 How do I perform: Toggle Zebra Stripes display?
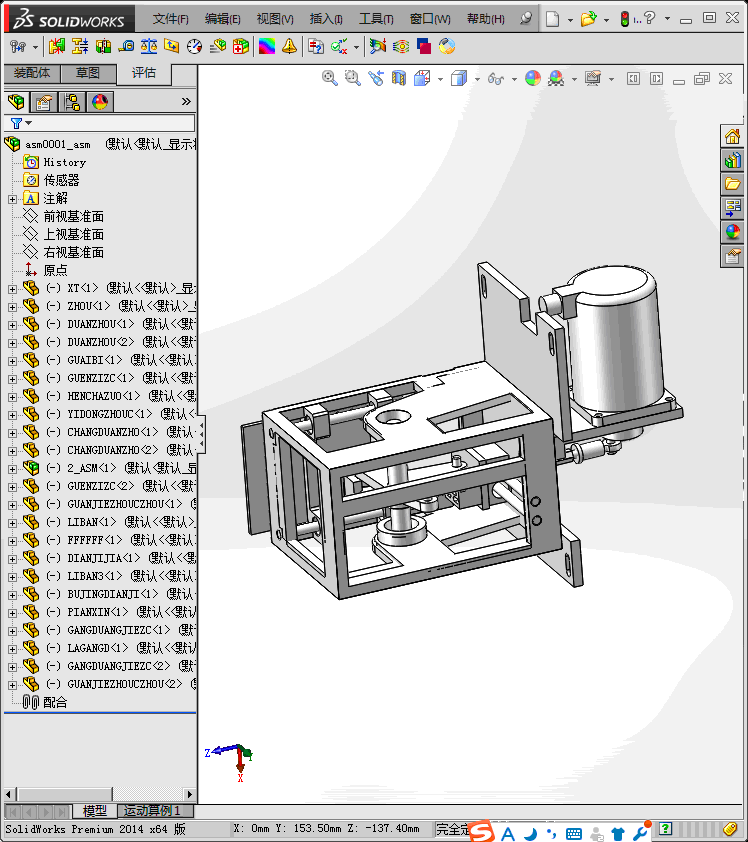click(401, 47)
